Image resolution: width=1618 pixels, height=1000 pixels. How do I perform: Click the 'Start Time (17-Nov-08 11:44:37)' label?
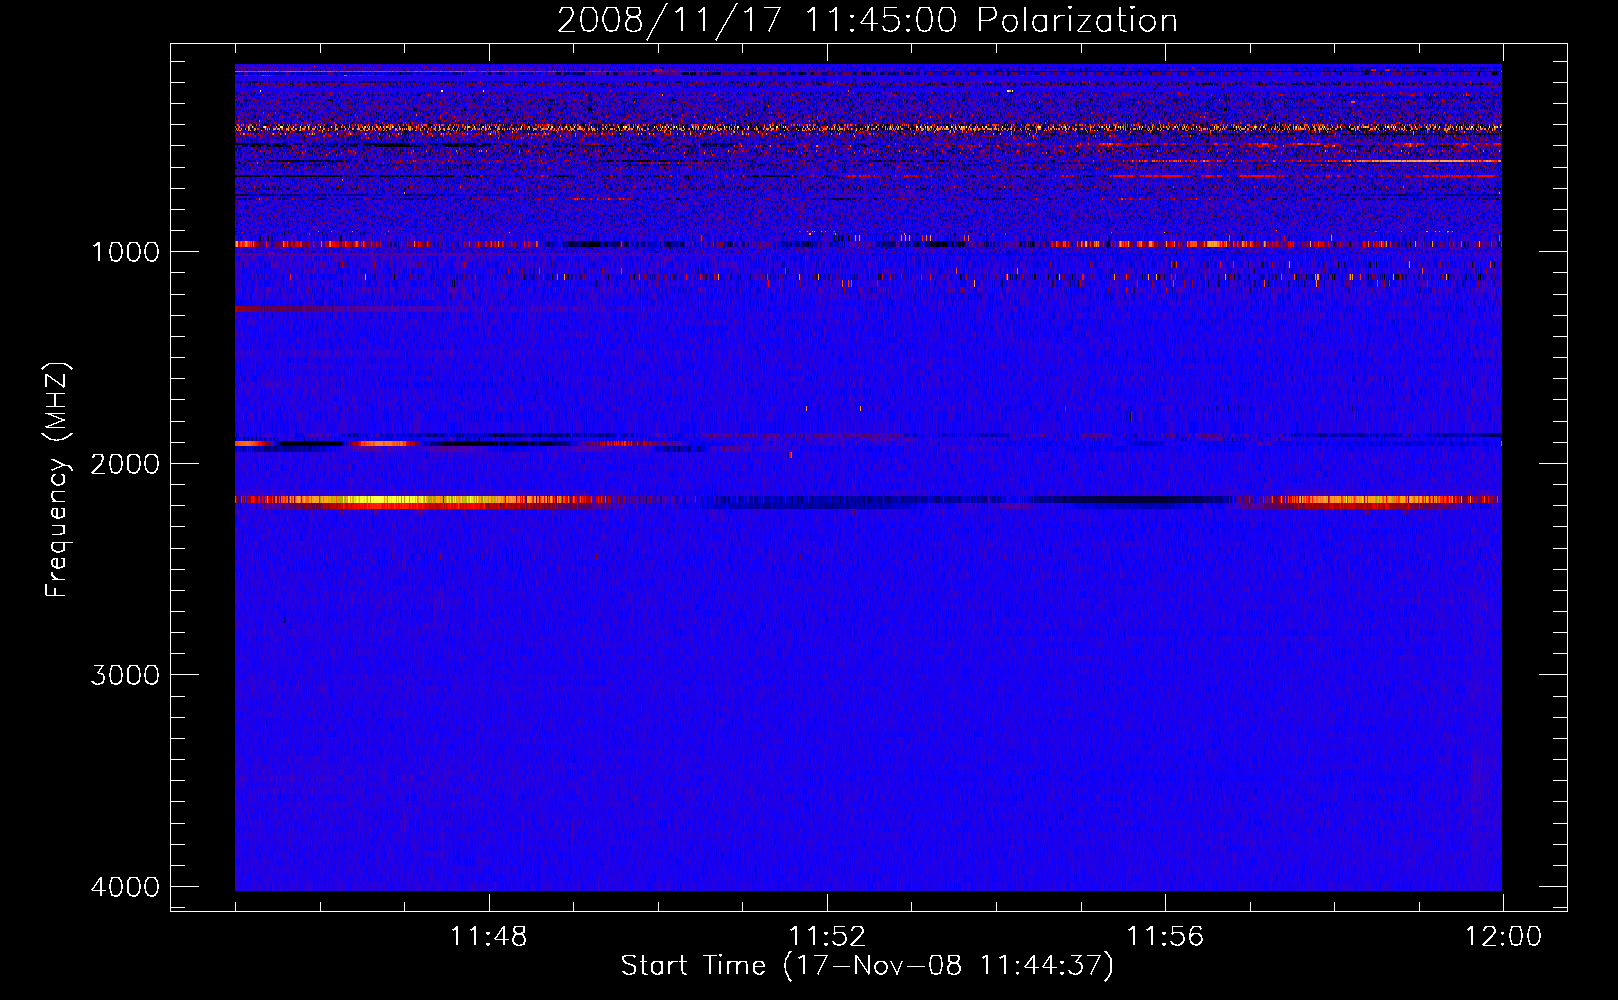867,966
